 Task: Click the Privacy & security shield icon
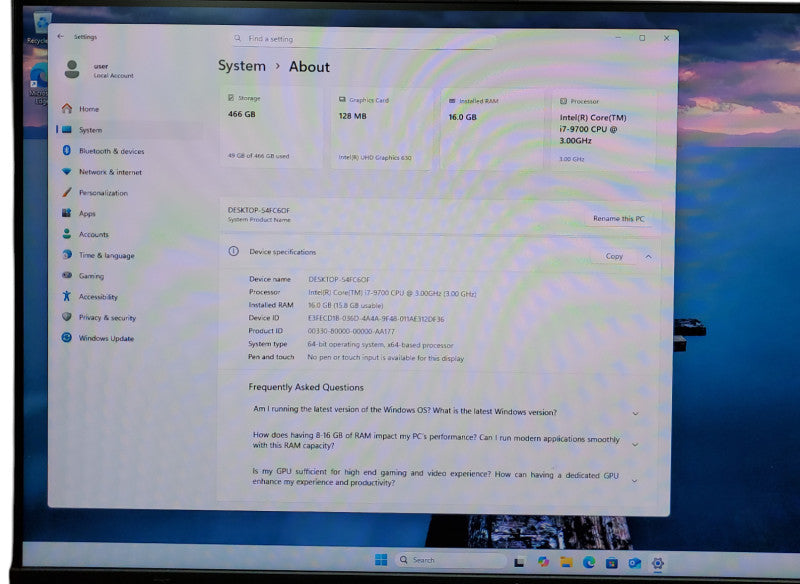(66, 317)
